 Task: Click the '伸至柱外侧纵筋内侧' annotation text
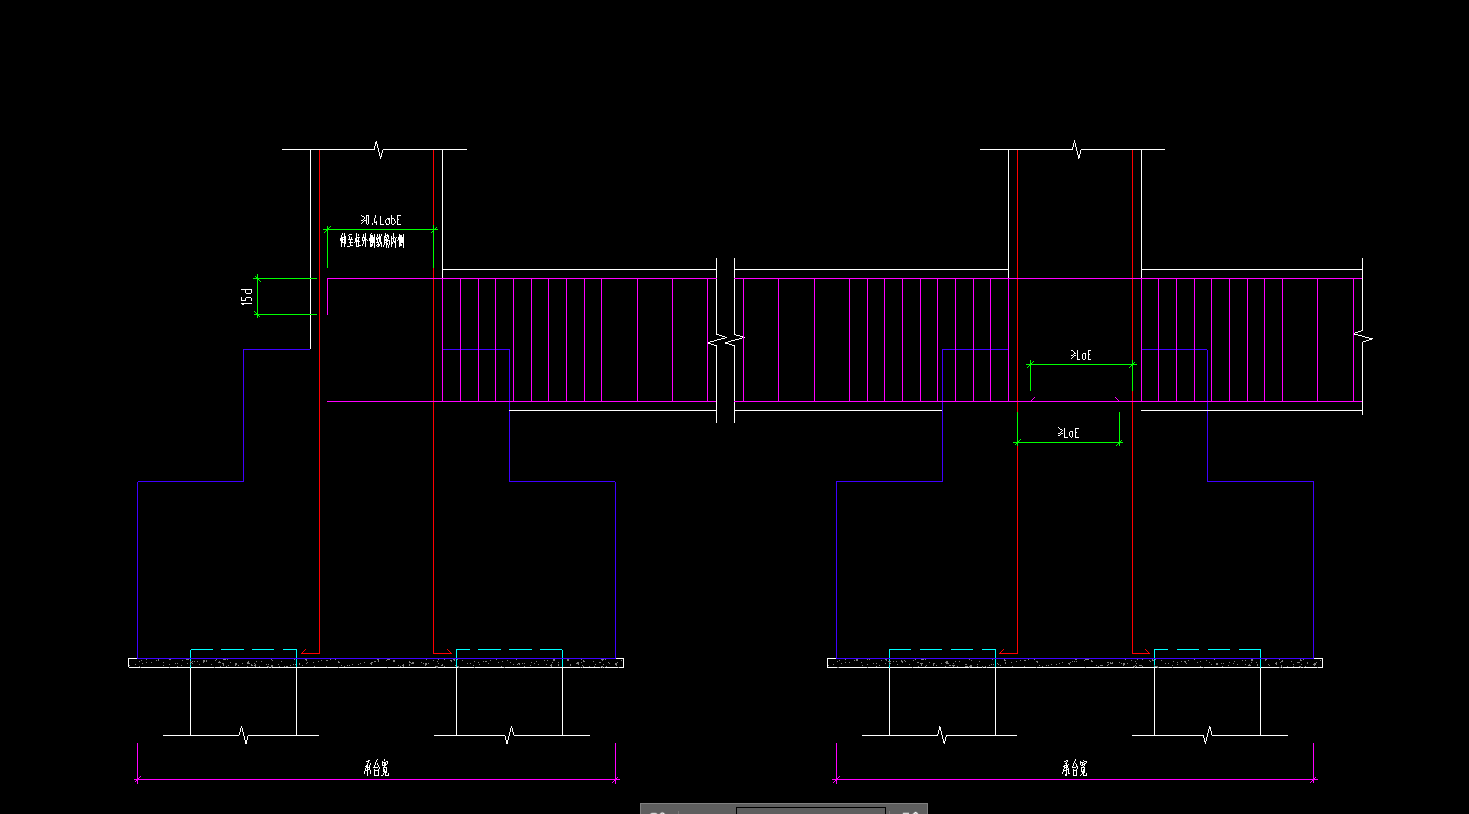click(x=372, y=241)
